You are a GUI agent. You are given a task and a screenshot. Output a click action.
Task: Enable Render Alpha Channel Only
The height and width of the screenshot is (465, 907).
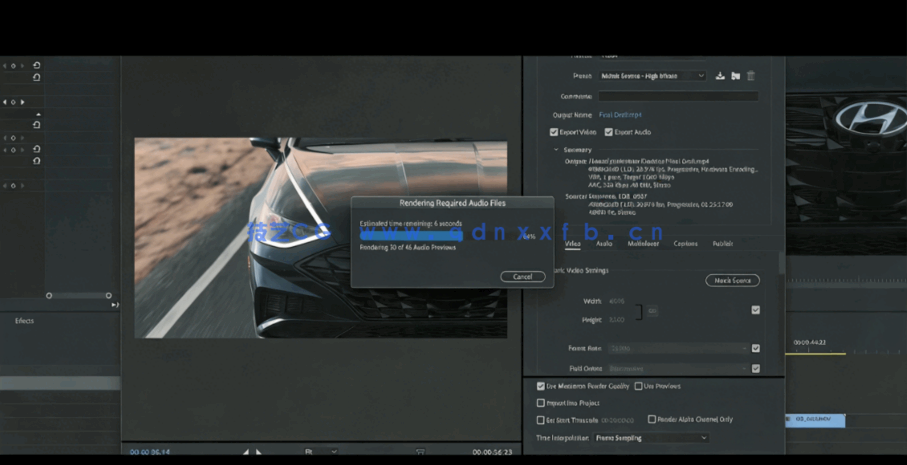click(x=652, y=419)
